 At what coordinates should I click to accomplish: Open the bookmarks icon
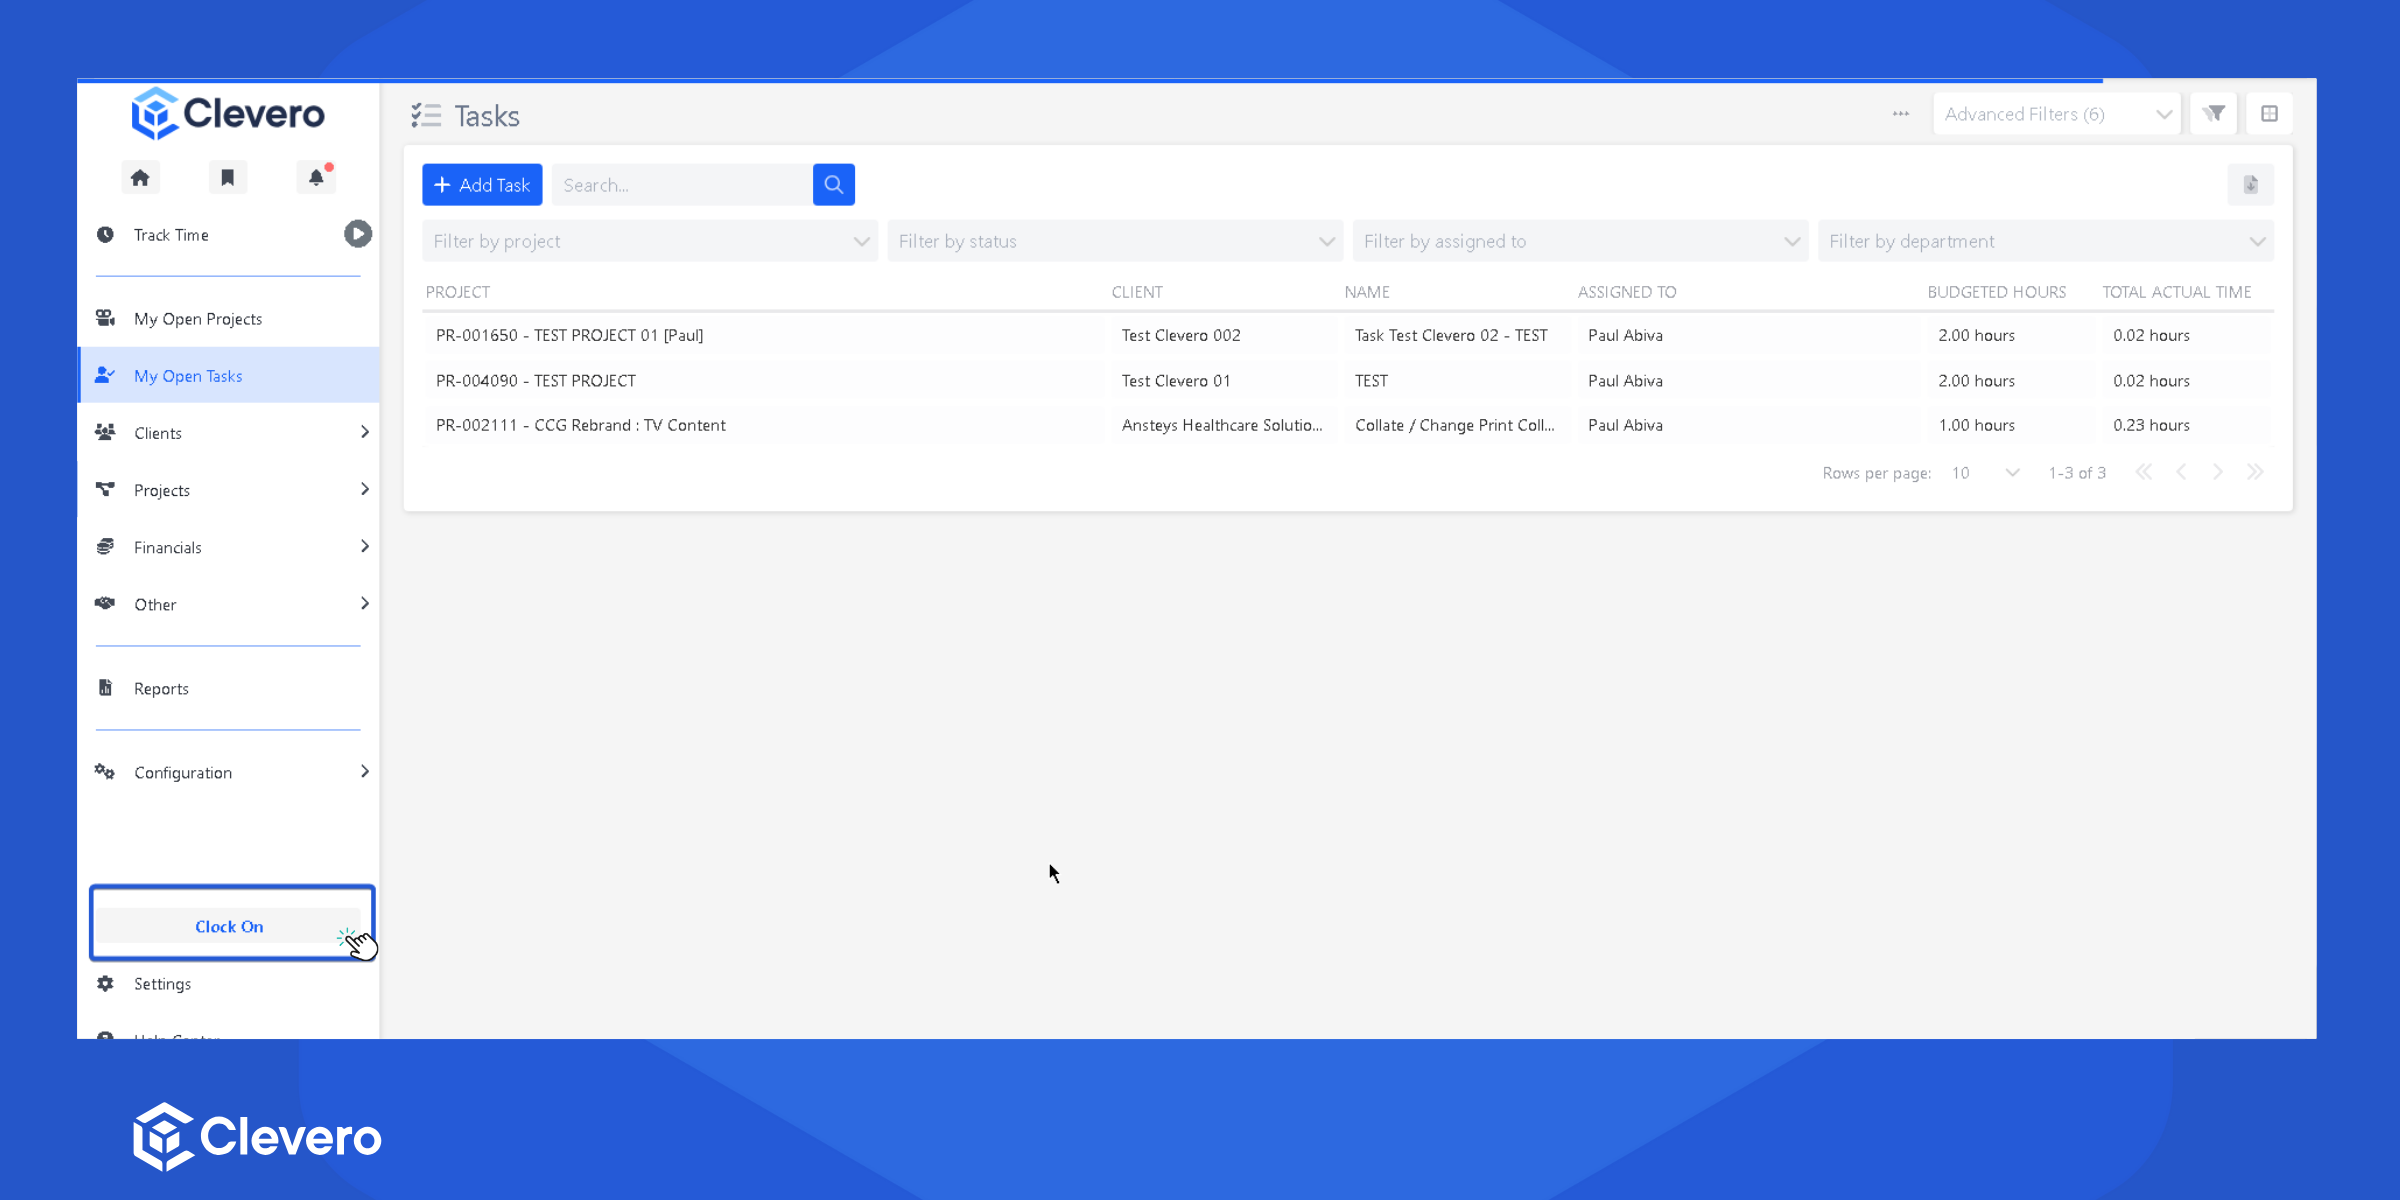coord(228,178)
